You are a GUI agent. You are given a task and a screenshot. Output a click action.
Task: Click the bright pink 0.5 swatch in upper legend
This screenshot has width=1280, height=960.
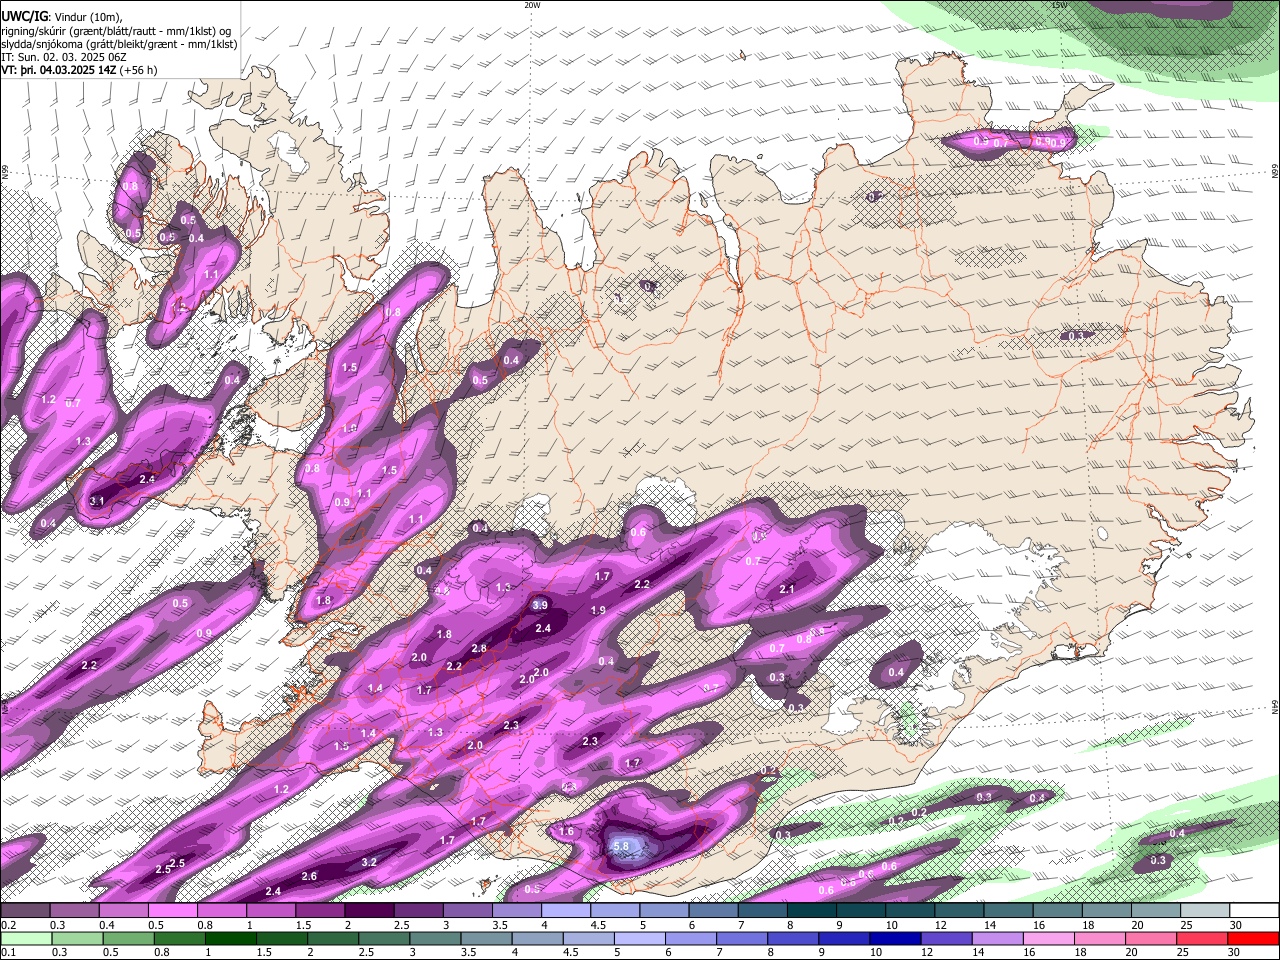click(x=172, y=911)
